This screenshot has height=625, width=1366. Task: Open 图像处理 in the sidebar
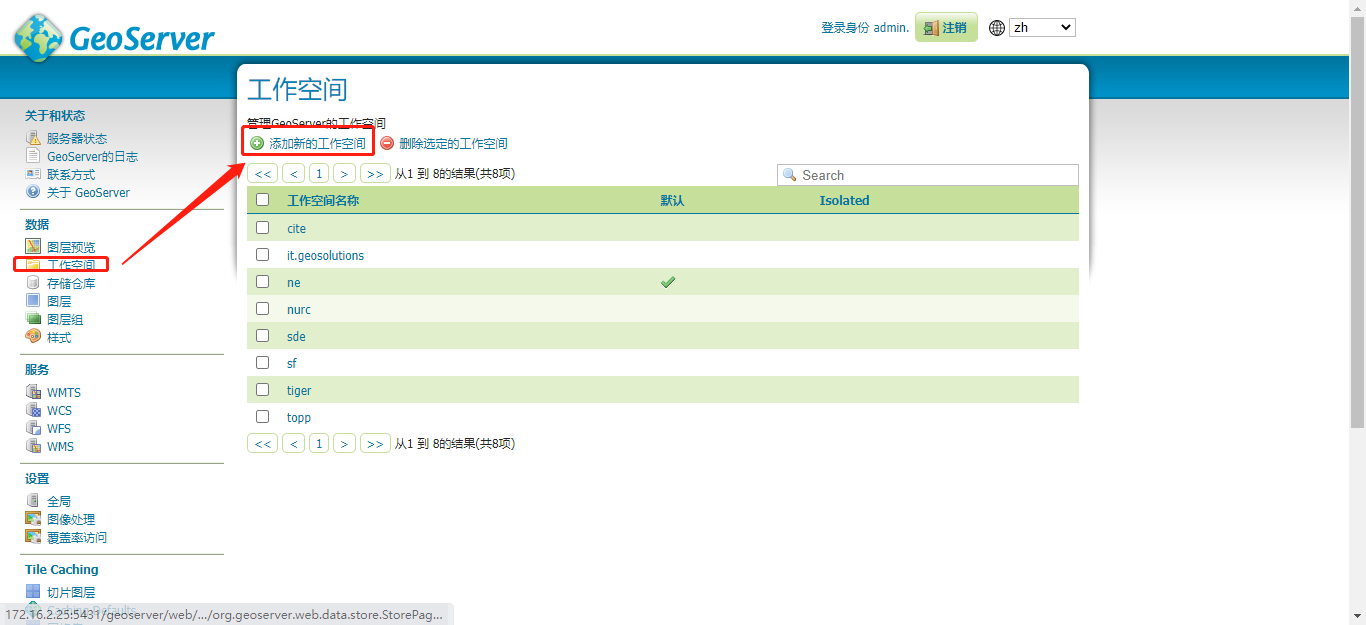click(71, 520)
